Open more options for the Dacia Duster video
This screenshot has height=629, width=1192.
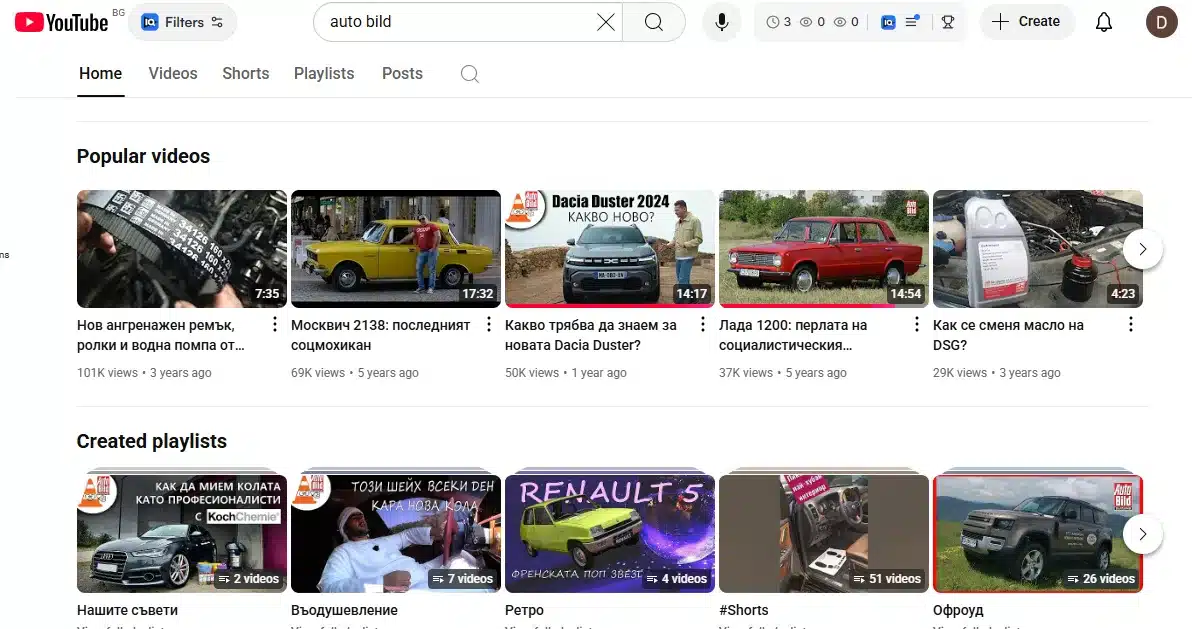[x=702, y=325]
